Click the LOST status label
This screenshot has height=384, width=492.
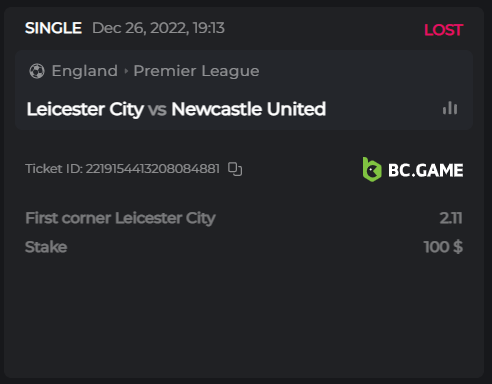pyautogui.click(x=443, y=30)
